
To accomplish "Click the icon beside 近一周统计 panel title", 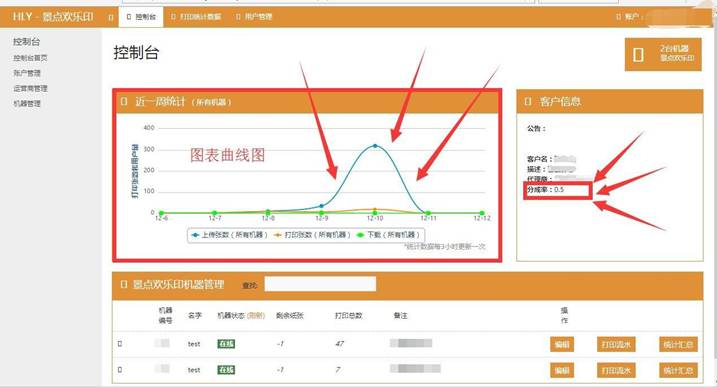I will (x=124, y=101).
